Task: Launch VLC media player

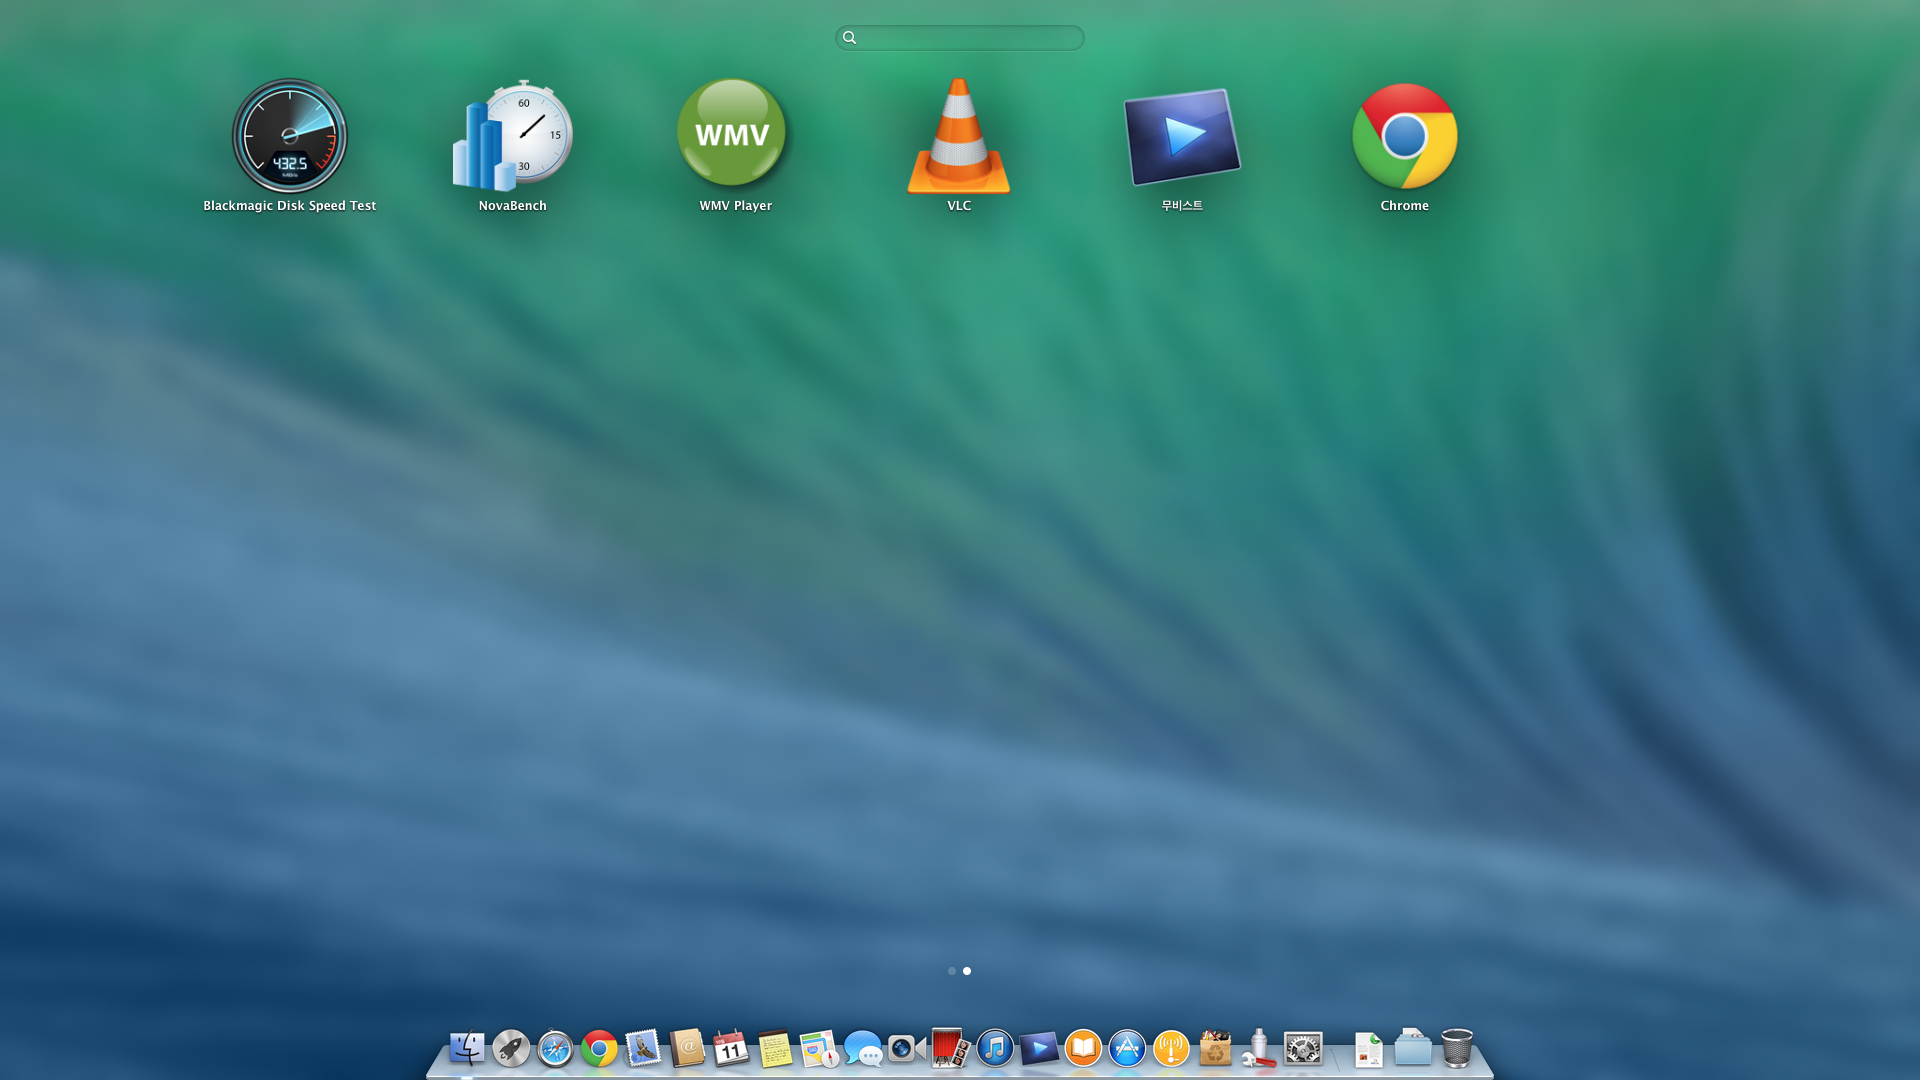Action: coord(958,137)
